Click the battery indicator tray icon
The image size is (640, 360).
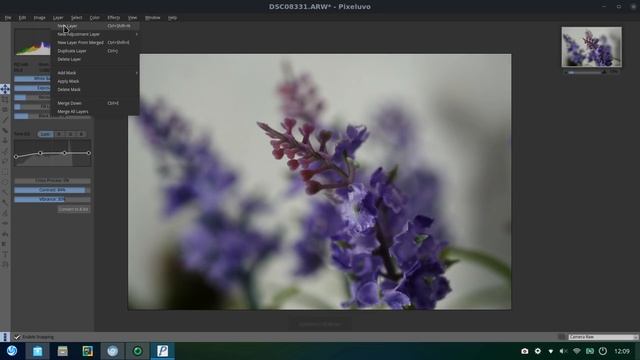point(590,351)
